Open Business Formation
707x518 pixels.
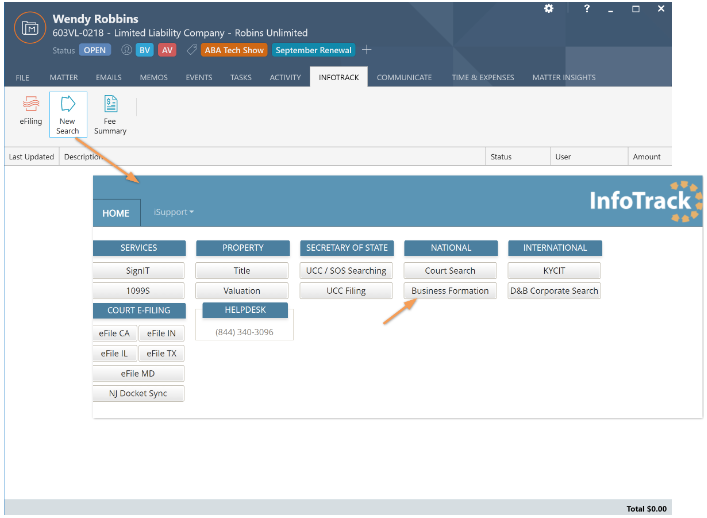450,291
